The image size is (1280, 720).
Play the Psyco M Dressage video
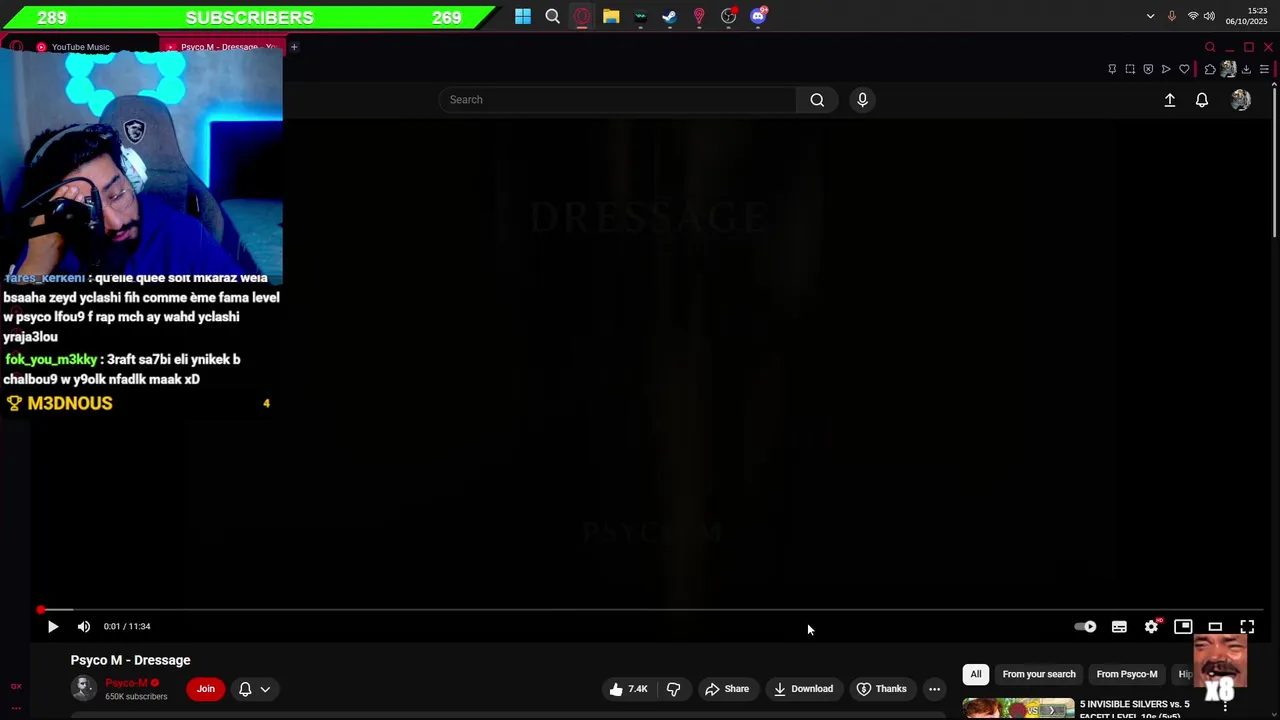53,626
